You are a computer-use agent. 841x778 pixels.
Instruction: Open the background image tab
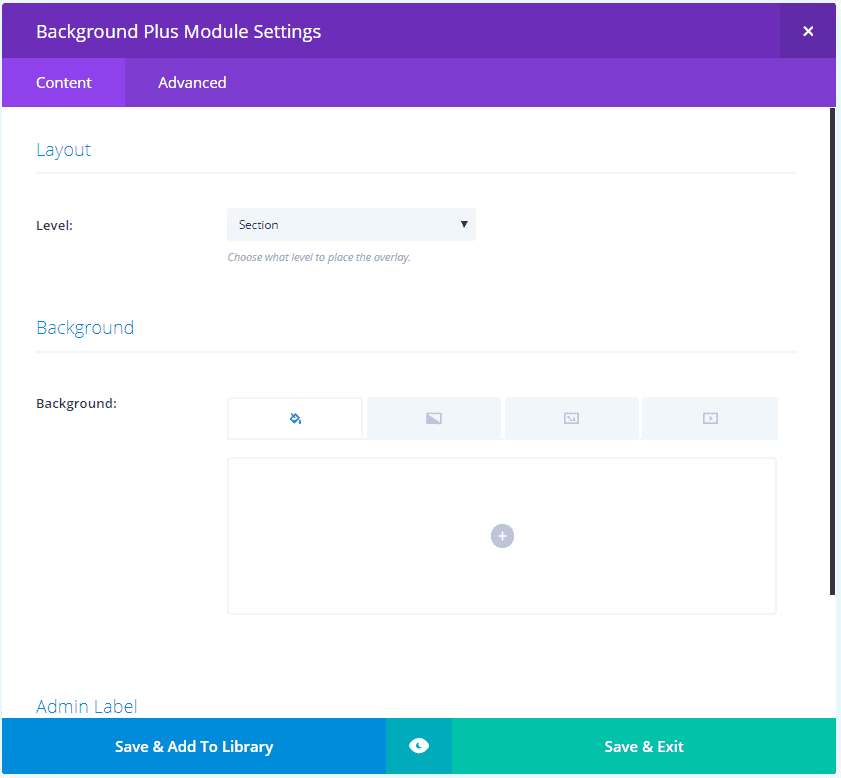[571, 418]
